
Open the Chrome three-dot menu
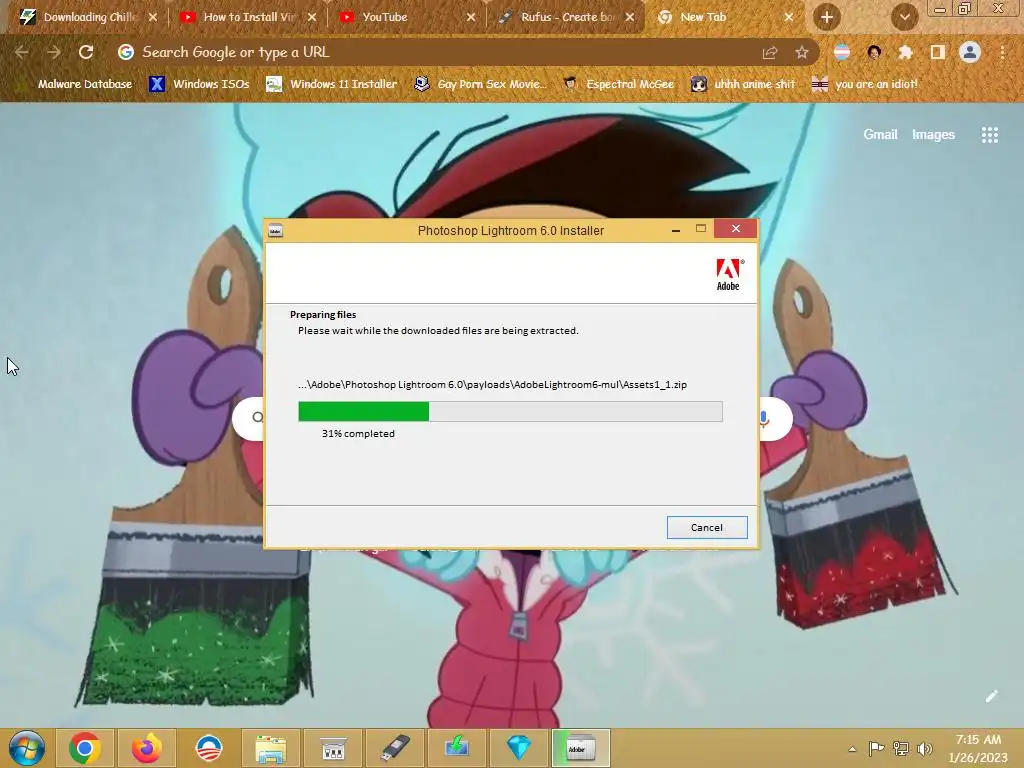1002,52
